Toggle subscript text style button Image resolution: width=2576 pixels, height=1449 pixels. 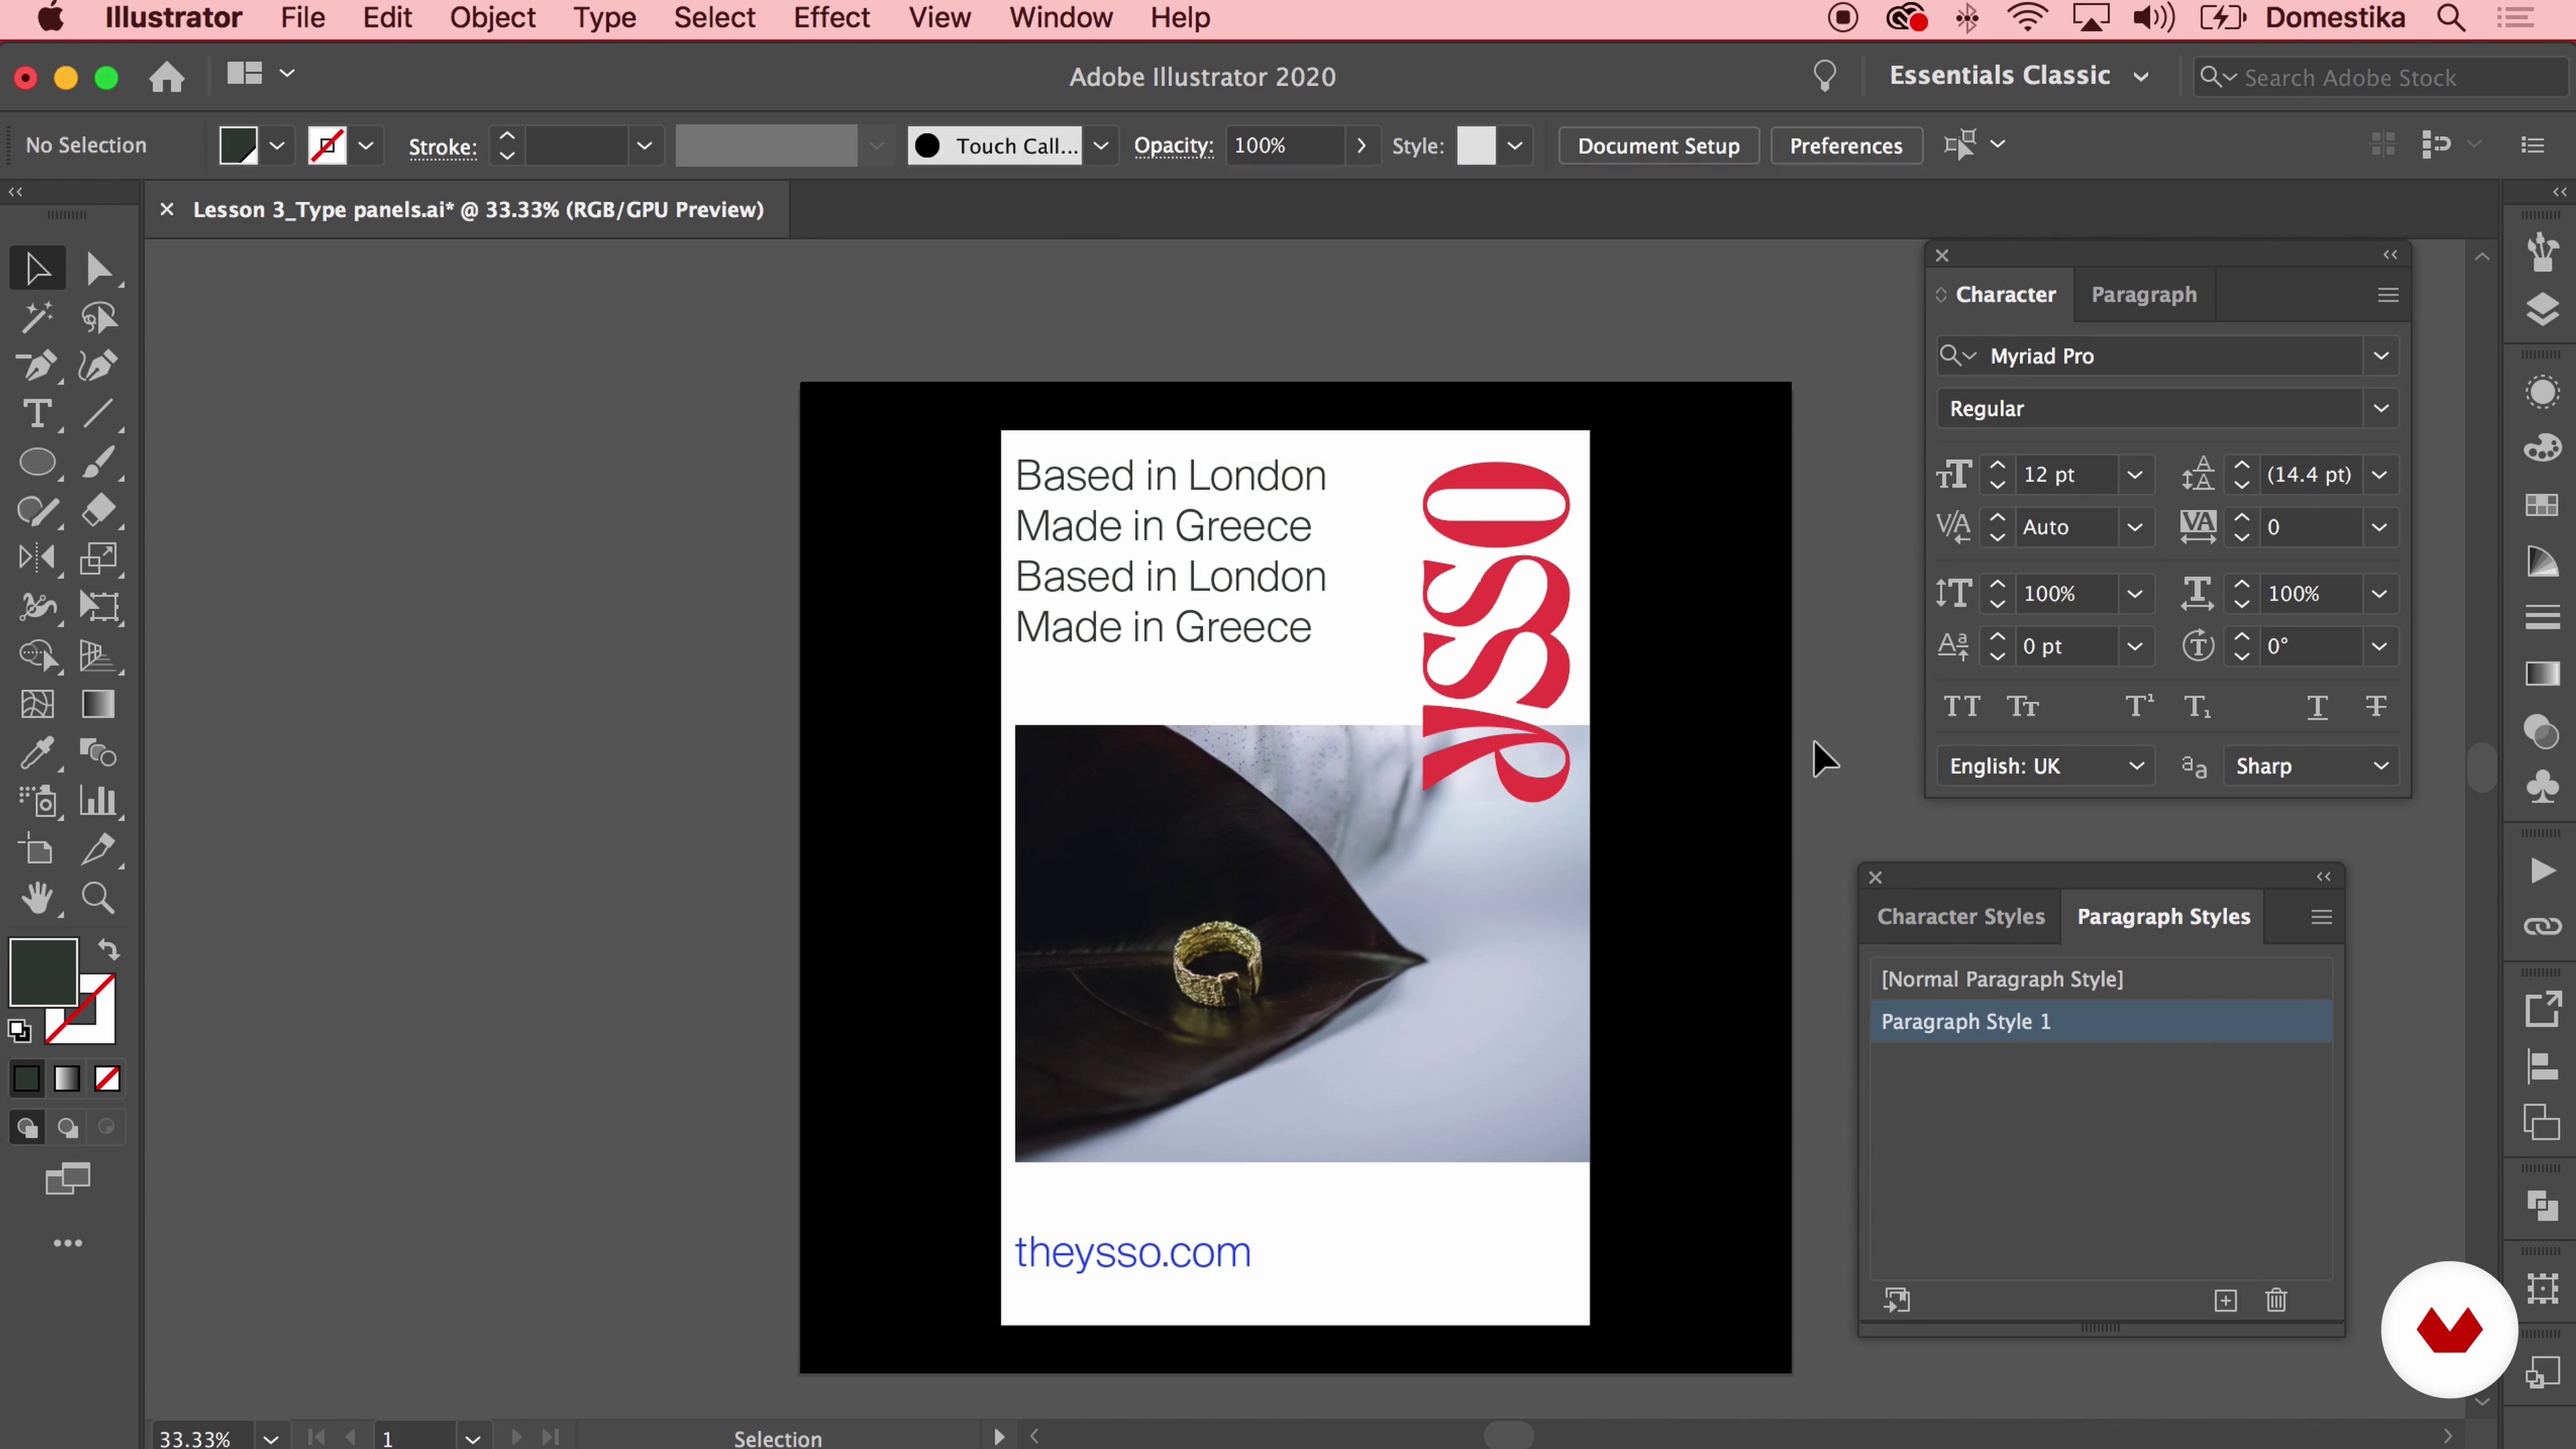click(2198, 706)
